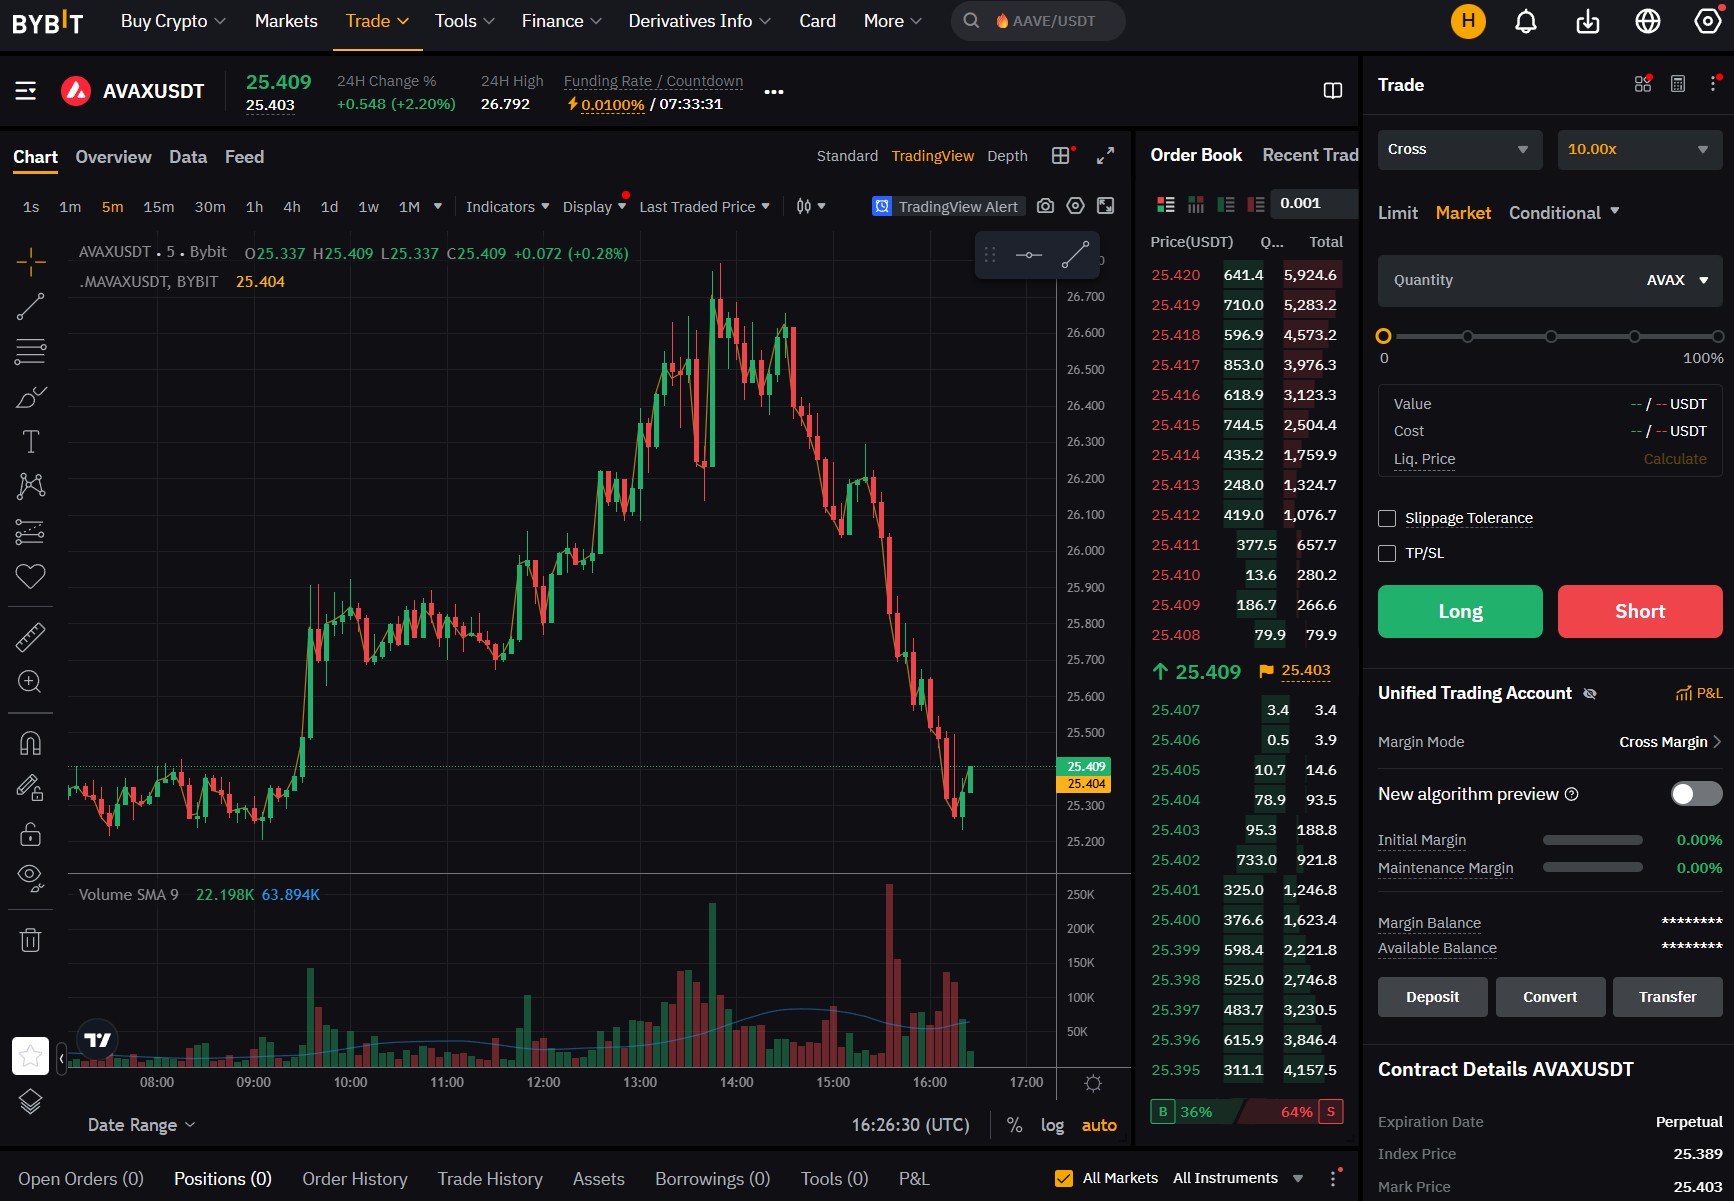The height and width of the screenshot is (1201, 1734).
Task: Take a chart snapshot with camera icon
Action: [x=1045, y=206]
